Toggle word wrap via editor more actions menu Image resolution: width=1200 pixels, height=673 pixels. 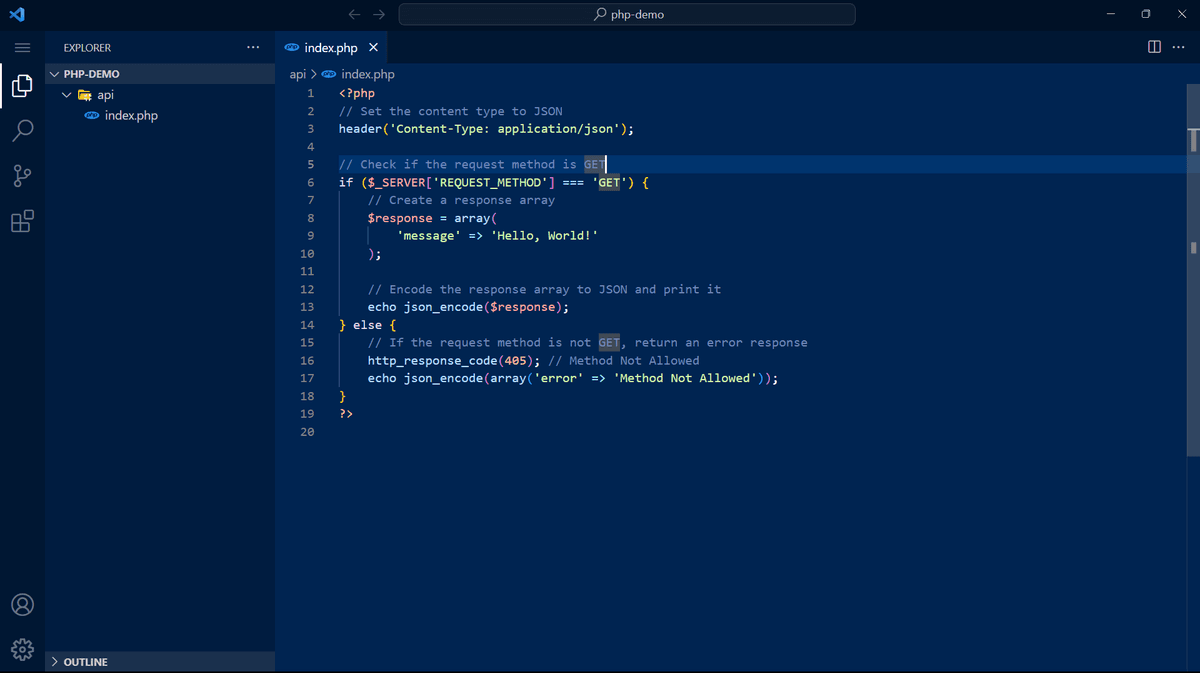click(1177, 46)
